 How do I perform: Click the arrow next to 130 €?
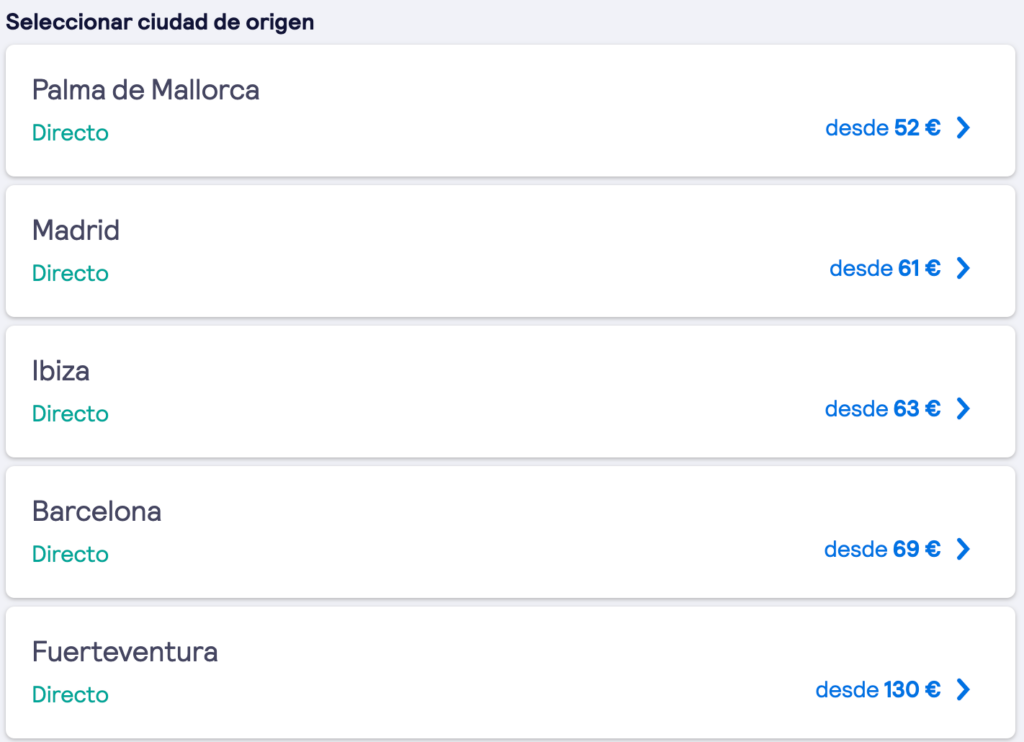(x=963, y=689)
